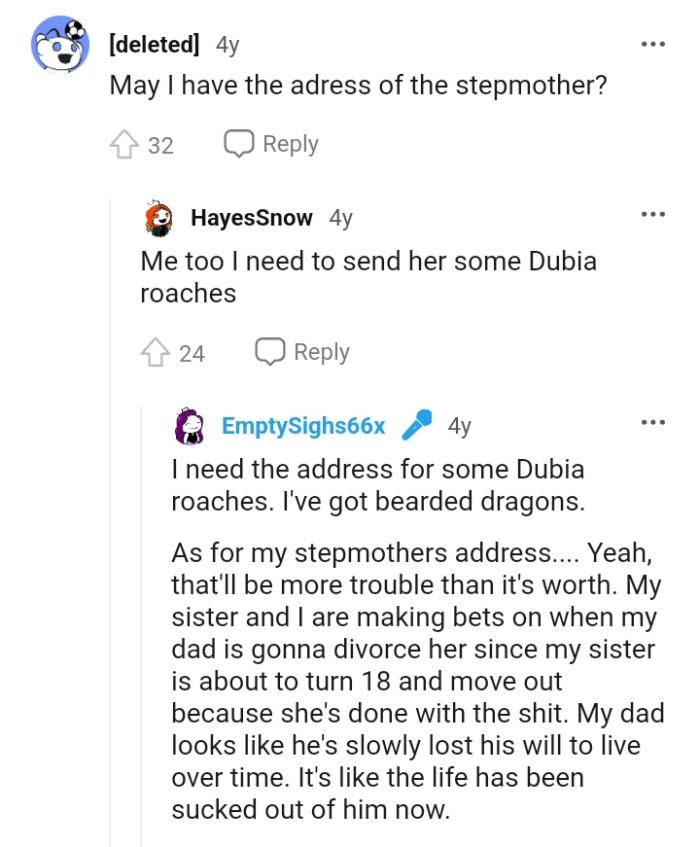Click Reply under HayesSnow's comment
The image size is (700, 847).
pyautogui.click(x=322, y=350)
